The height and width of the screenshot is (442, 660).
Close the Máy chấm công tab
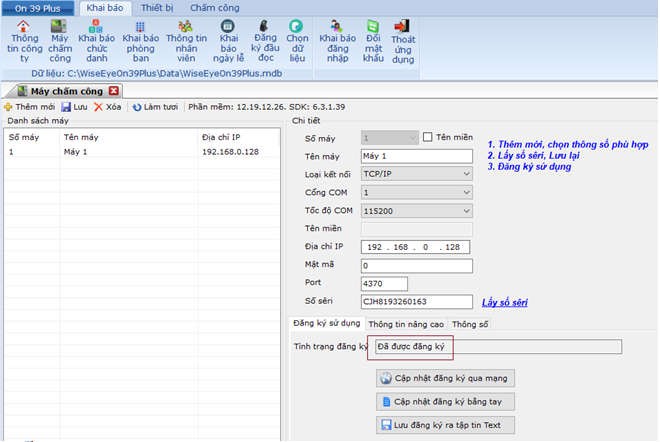coord(114,91)
